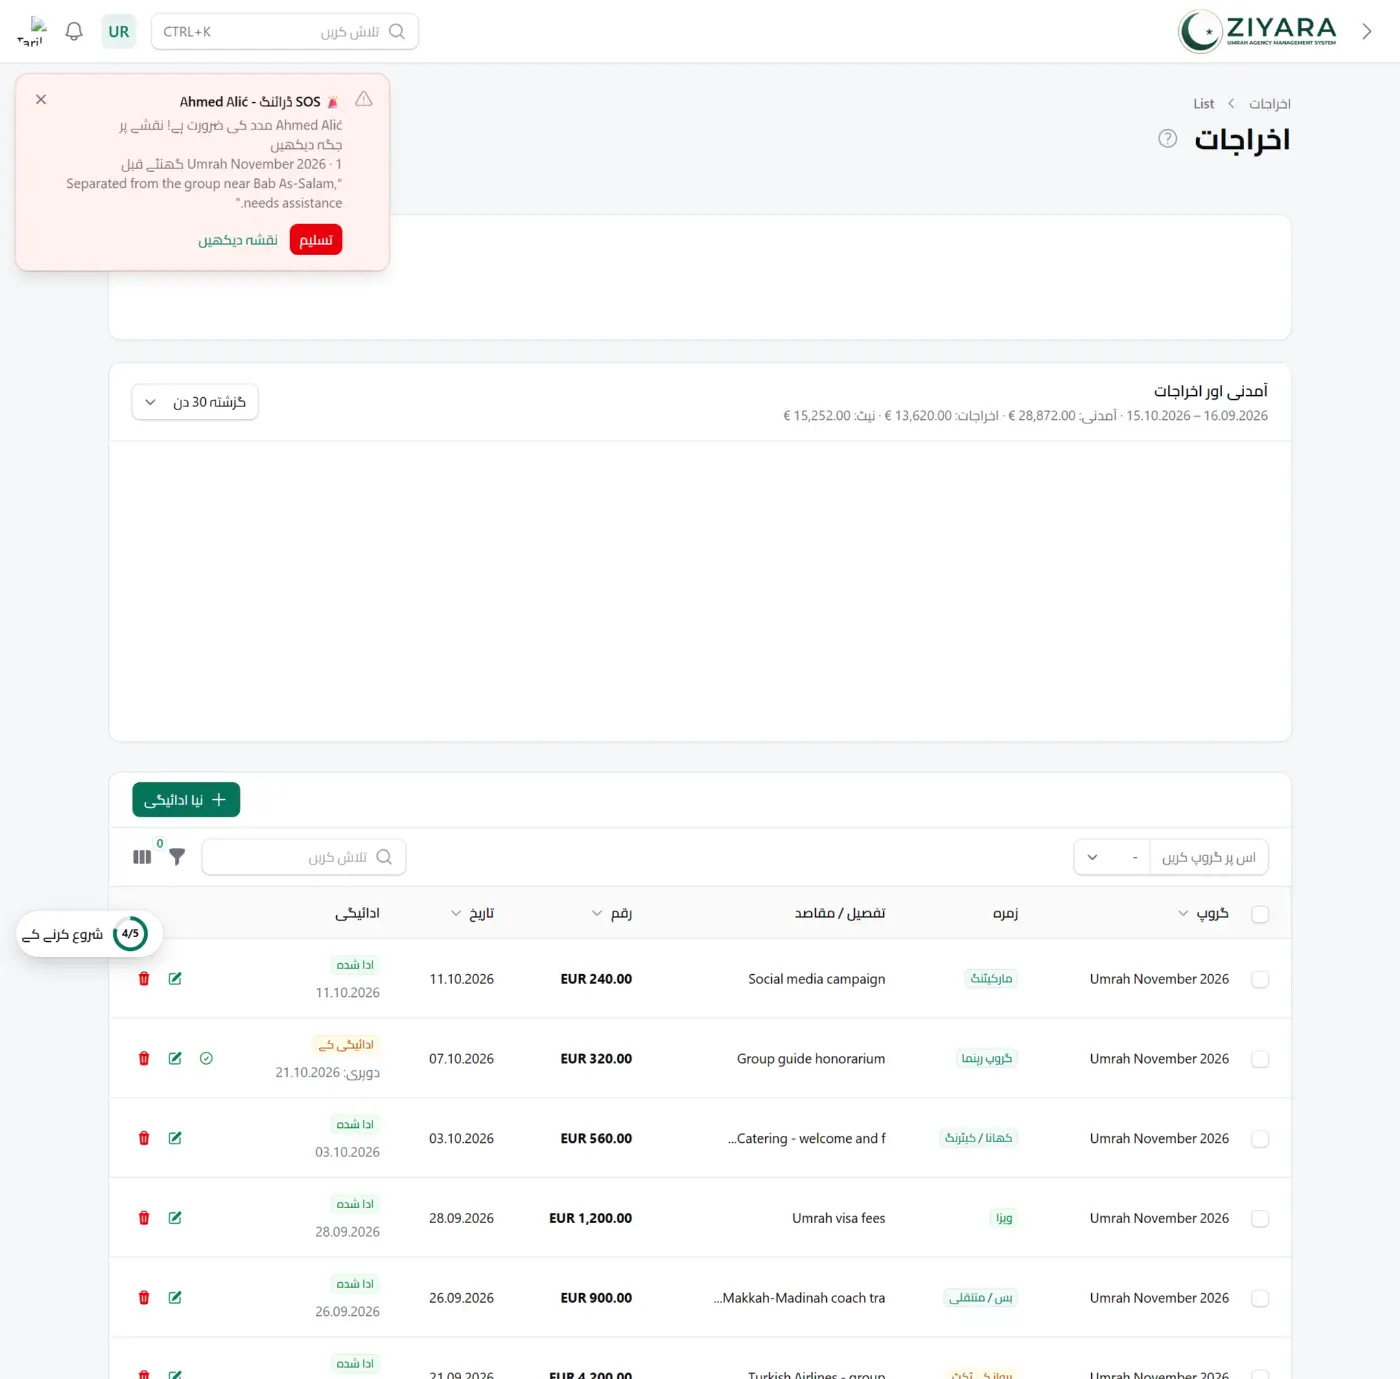Select the Social media campaign row checkbox

pyautogui.click(x=1260, y=979)
